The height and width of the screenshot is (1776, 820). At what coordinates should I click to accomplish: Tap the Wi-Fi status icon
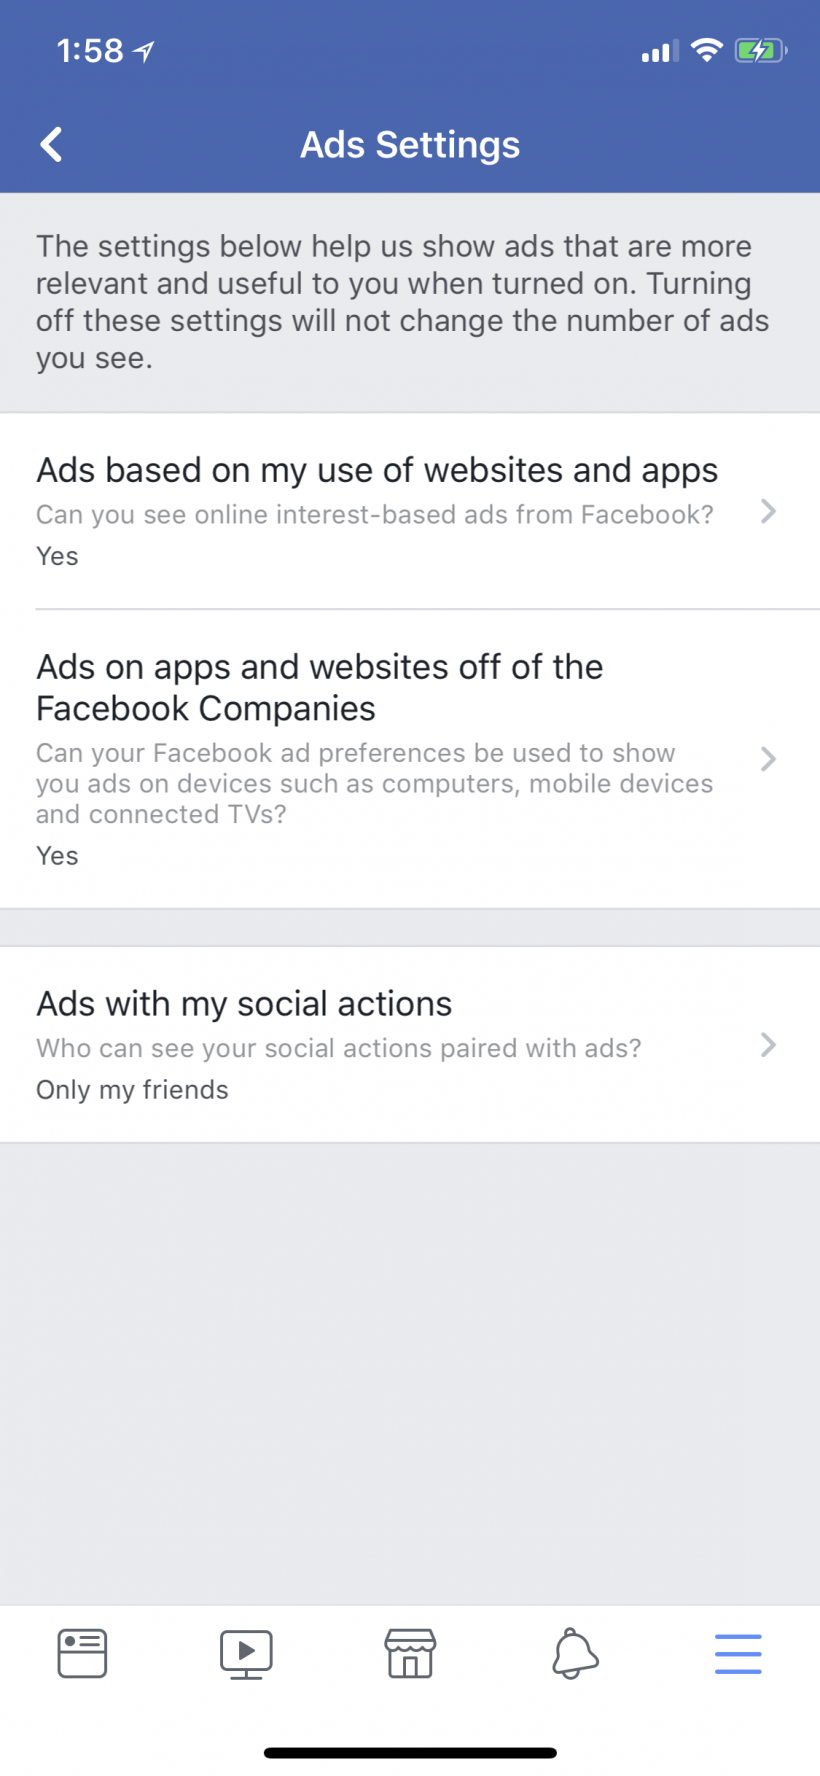[707, 50]
